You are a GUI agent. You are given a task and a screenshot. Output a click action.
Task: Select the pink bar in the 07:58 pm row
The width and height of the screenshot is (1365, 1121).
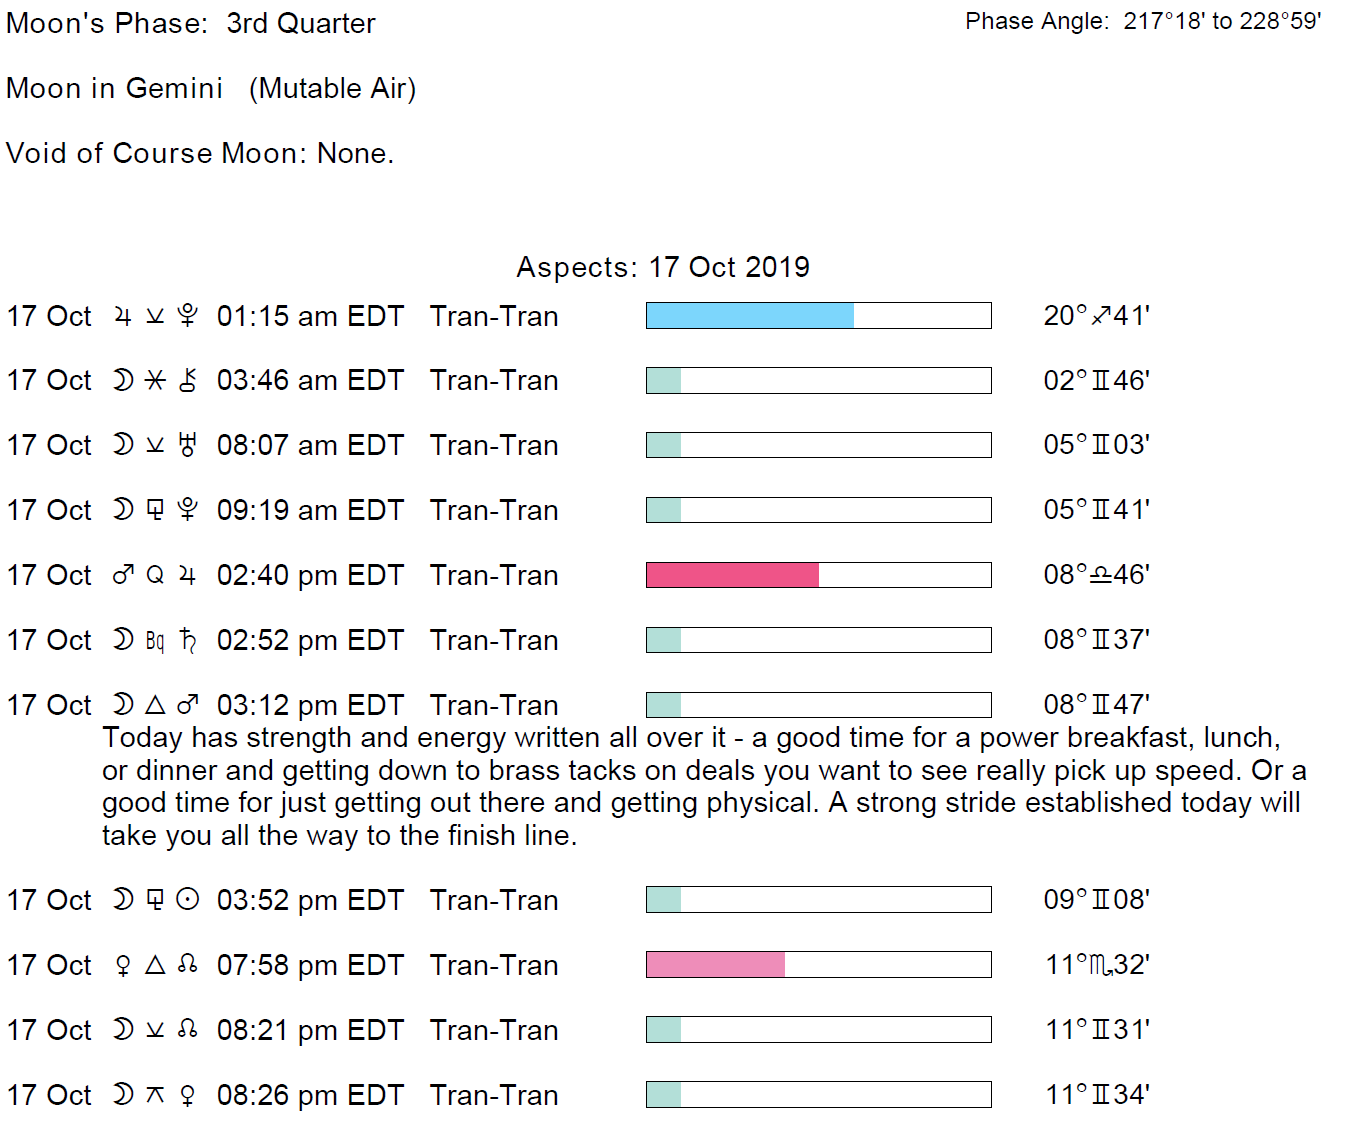pyautogui.click(x=715, y=964)
